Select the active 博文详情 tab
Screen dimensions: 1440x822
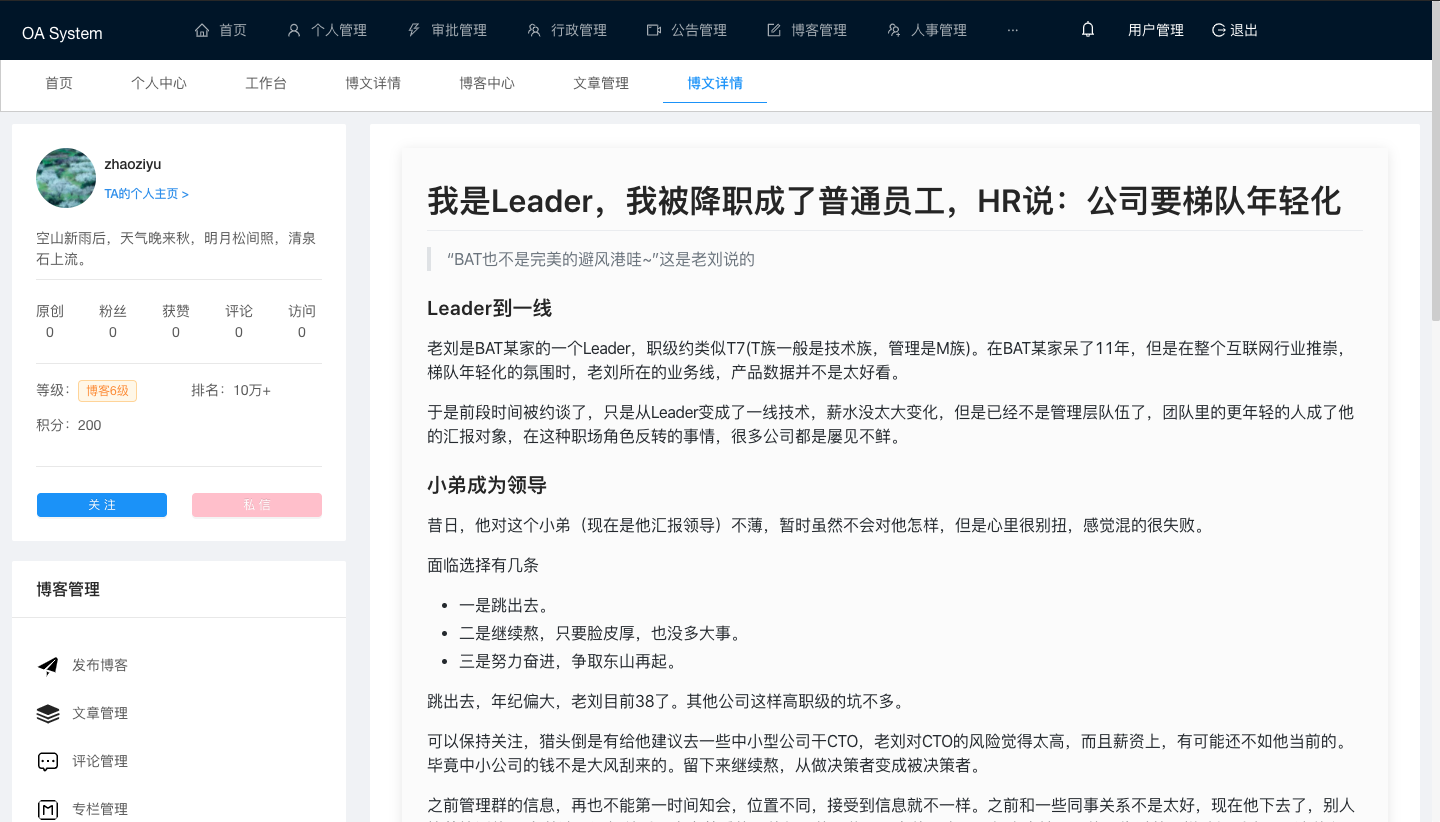point(715,83)
